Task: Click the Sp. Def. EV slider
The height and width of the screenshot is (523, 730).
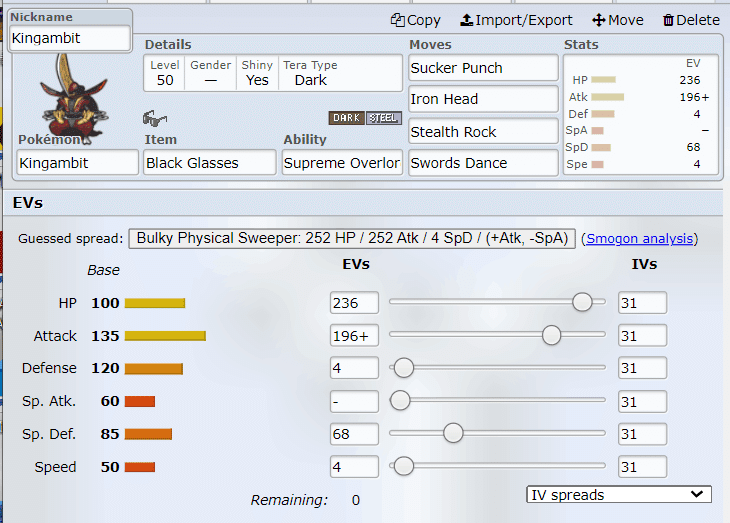Action: click(x=497, y=433)
